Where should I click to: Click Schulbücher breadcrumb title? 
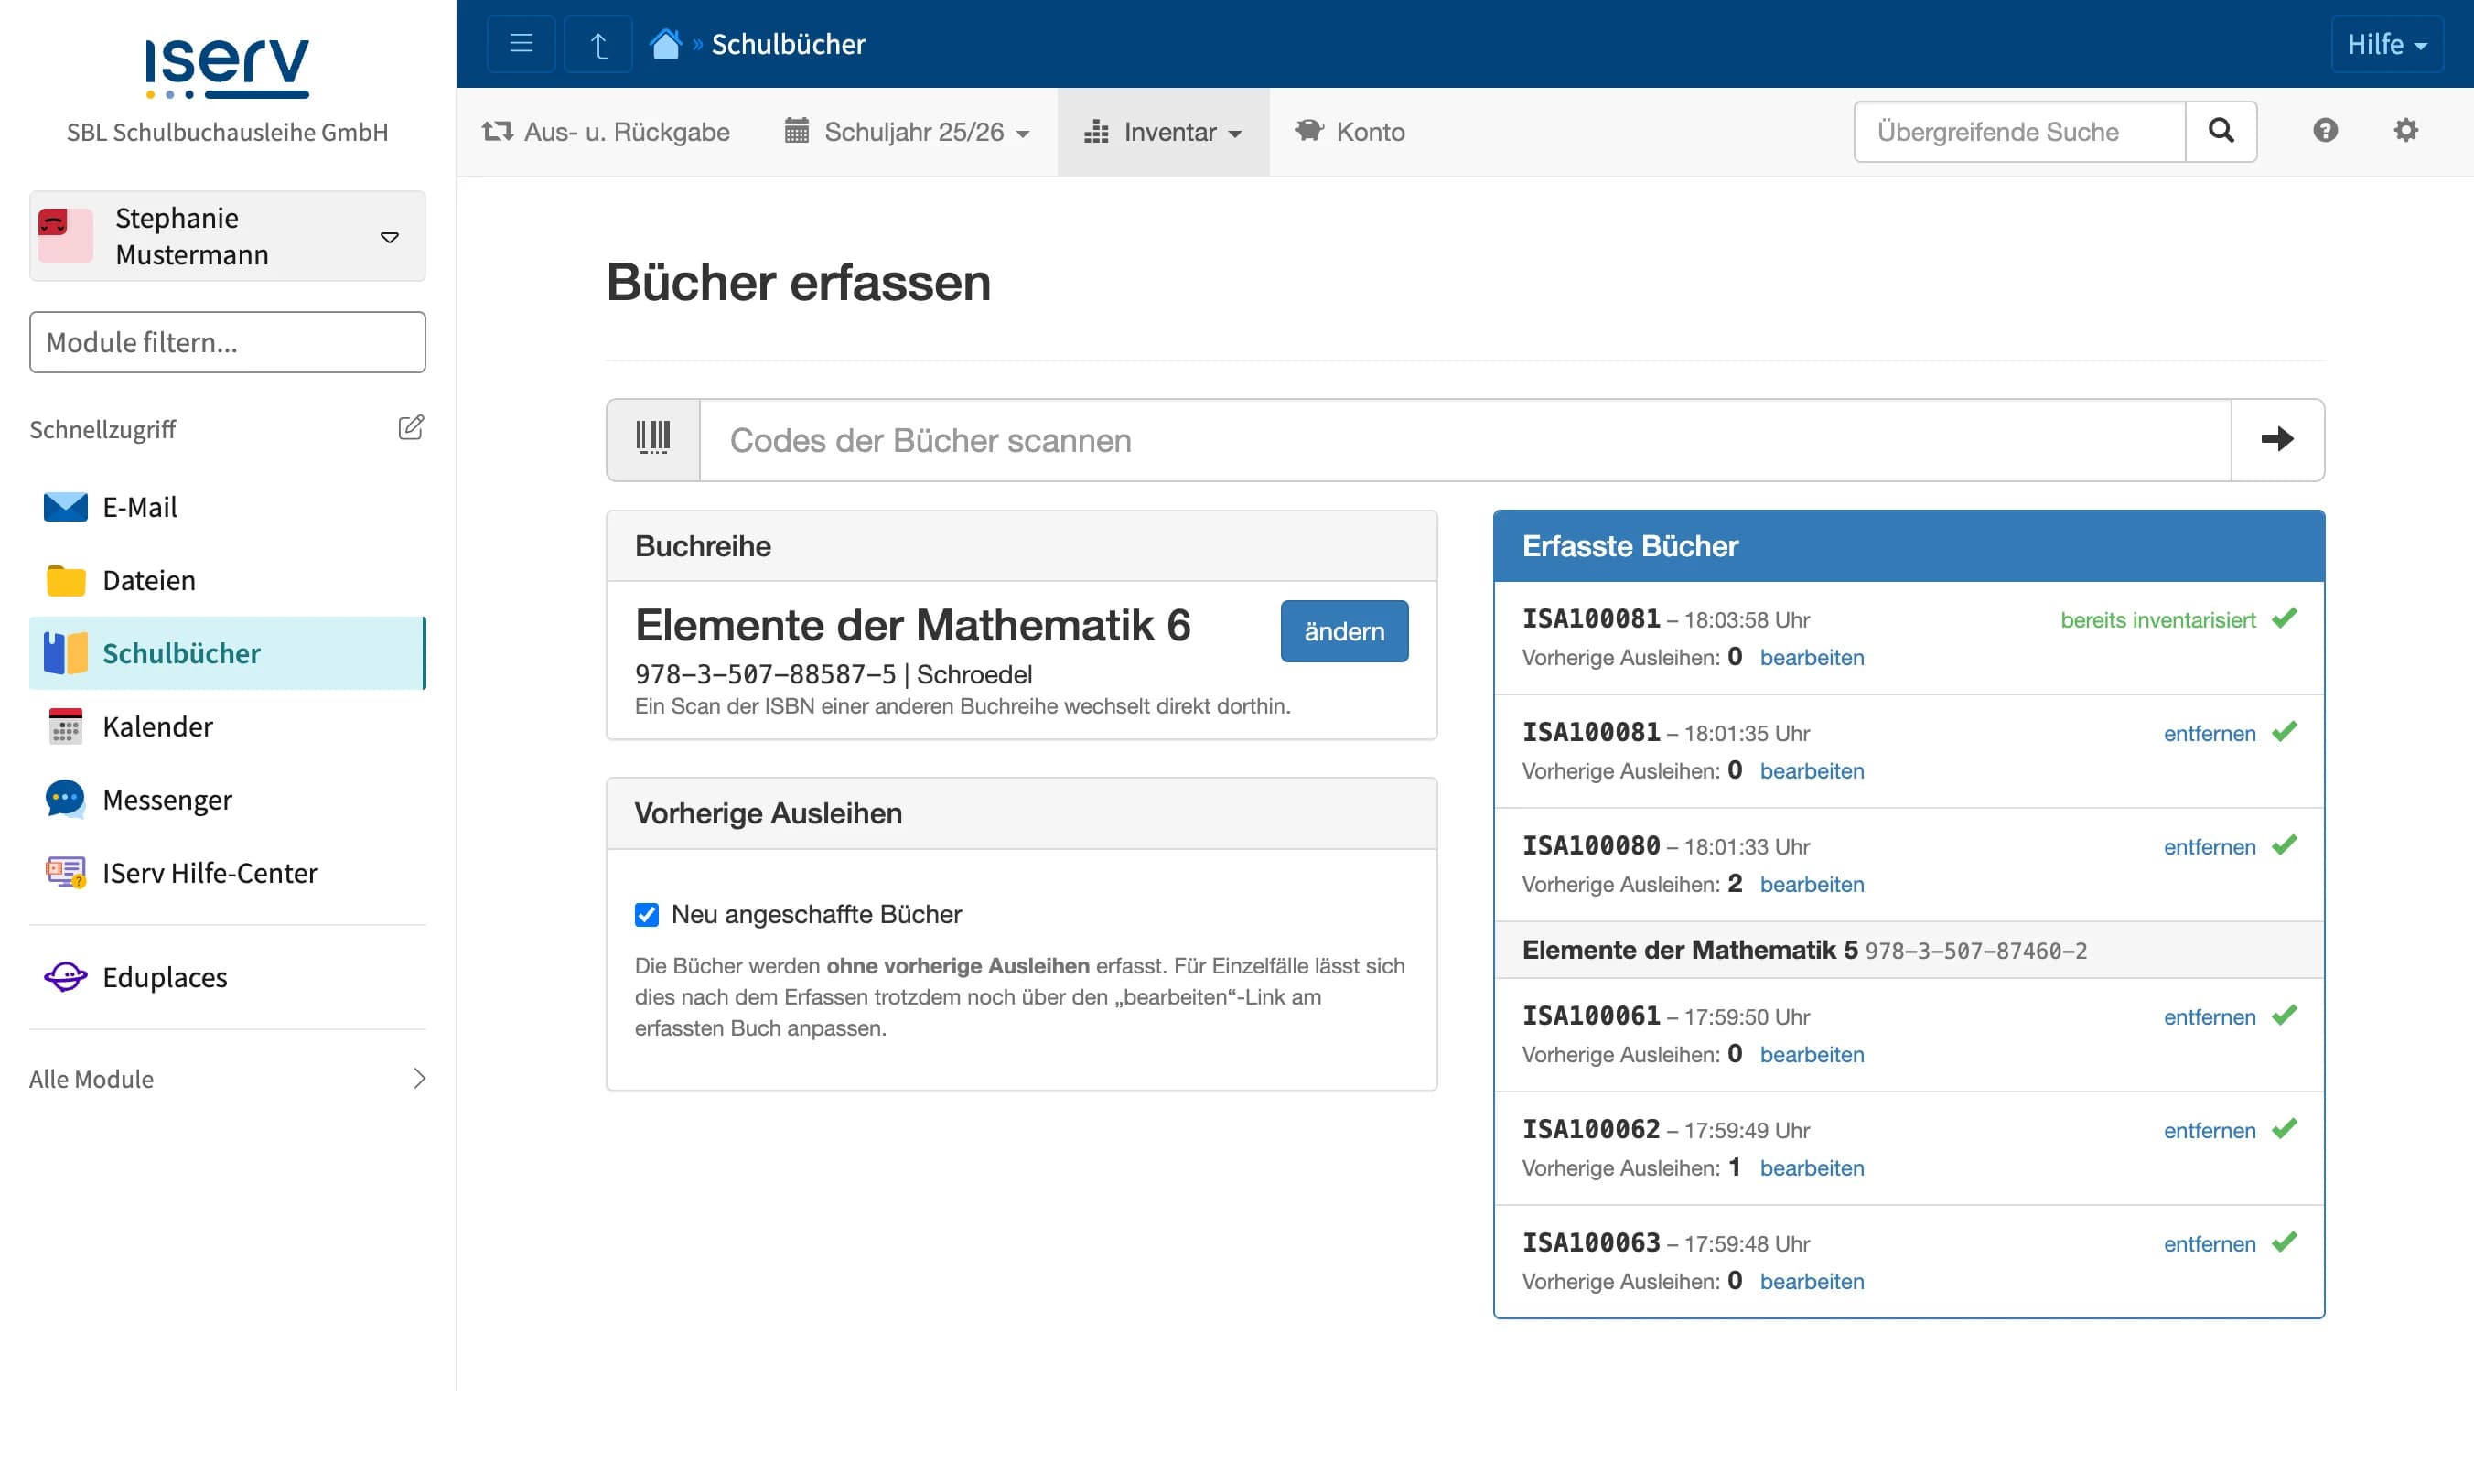(x=788, y=44)
